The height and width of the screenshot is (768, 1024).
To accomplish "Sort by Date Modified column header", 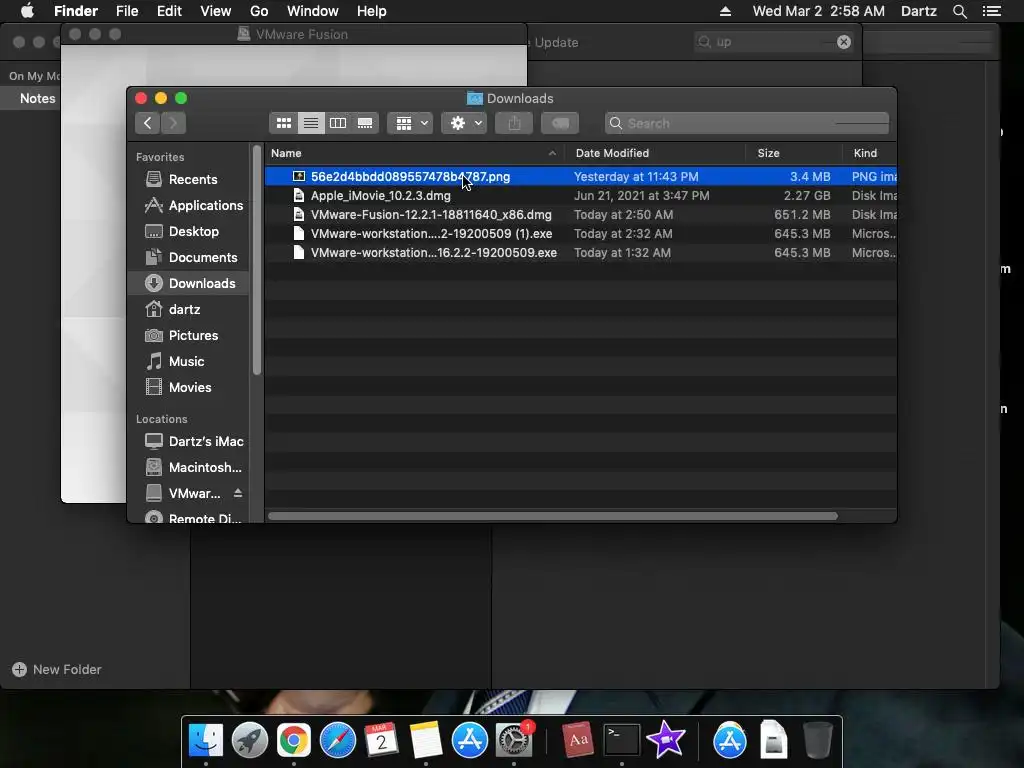I will (656, 153).
